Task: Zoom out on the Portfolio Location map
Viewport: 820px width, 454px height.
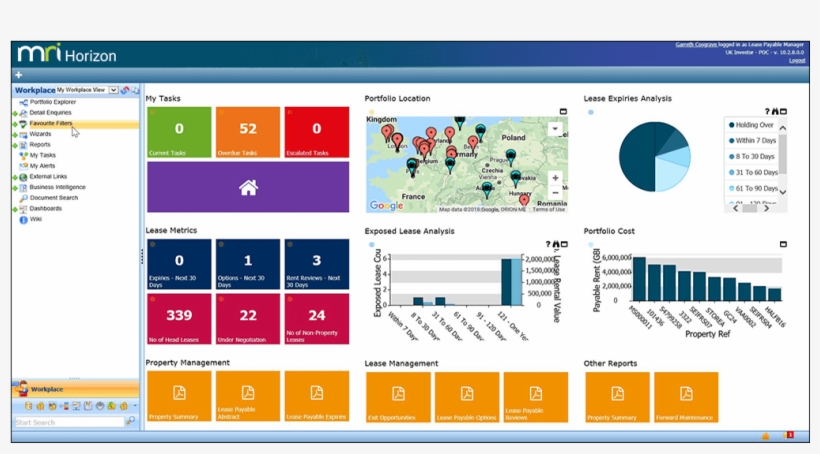Action: [555, 193]
